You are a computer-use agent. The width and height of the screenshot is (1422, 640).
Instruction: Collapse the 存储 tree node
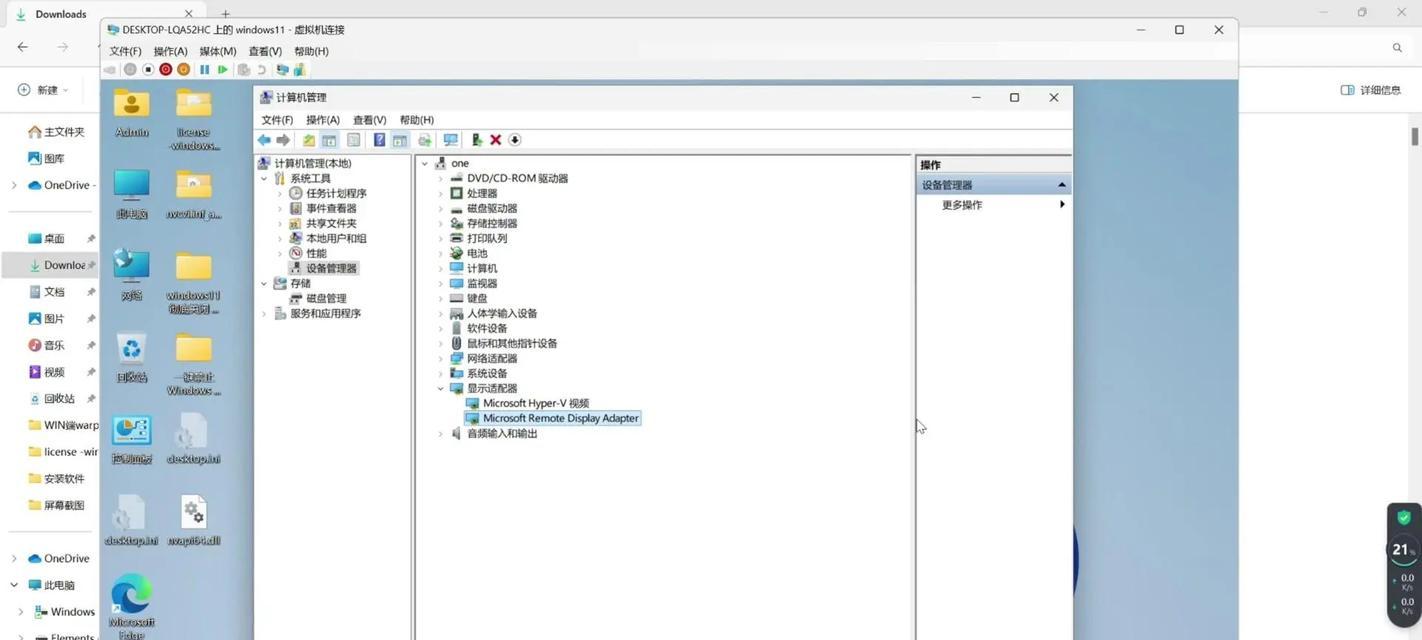tap(264, 284)
